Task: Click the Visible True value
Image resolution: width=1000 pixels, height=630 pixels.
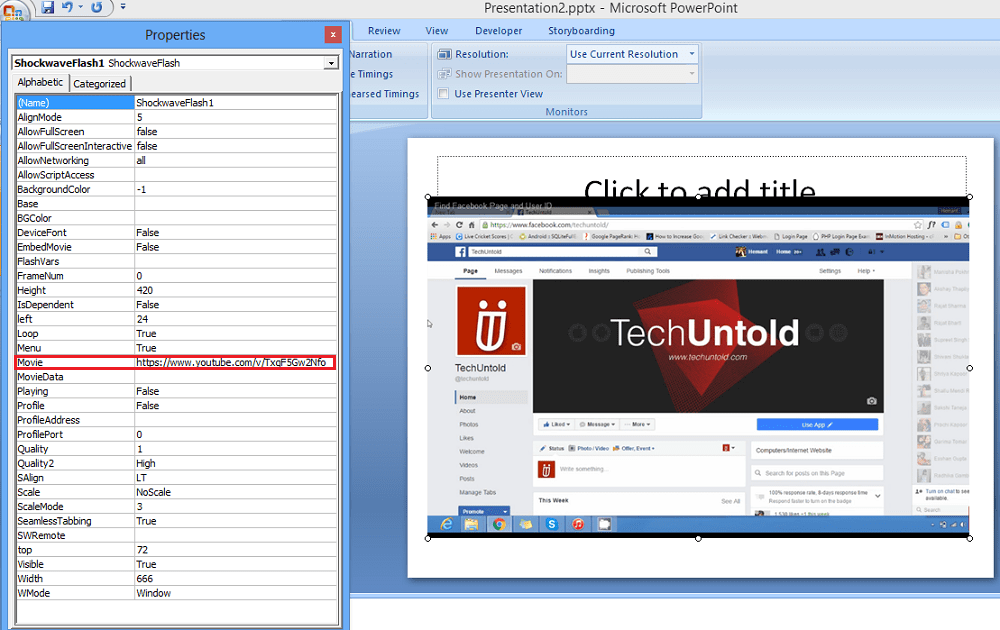Action: click(x=235, y=564)
